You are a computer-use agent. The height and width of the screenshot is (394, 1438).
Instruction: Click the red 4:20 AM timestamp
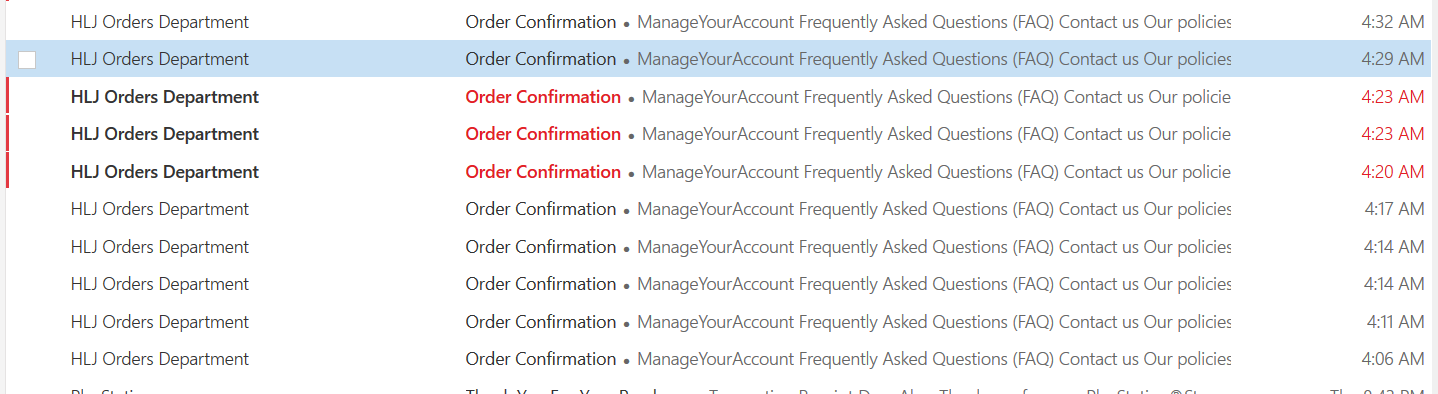(x=1392, y=172)
